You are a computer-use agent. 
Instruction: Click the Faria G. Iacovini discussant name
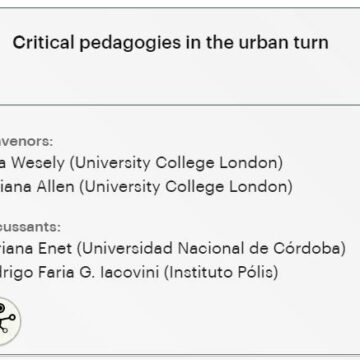pos(79,273)
